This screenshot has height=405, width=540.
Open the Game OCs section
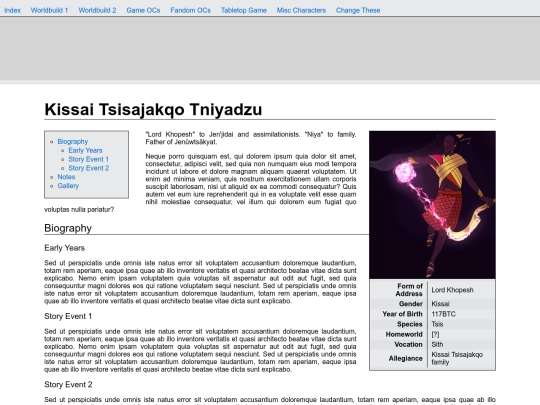pos(143,10)
